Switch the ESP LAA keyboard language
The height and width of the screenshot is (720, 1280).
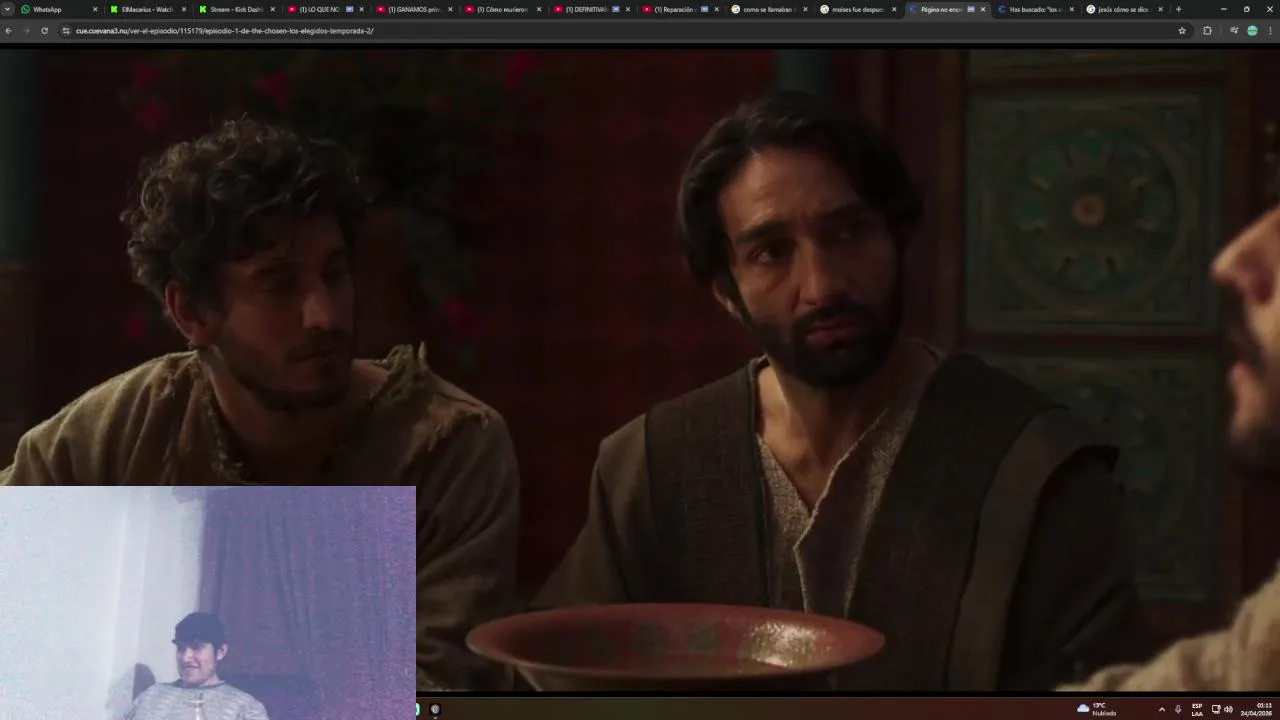[1197, 709]
